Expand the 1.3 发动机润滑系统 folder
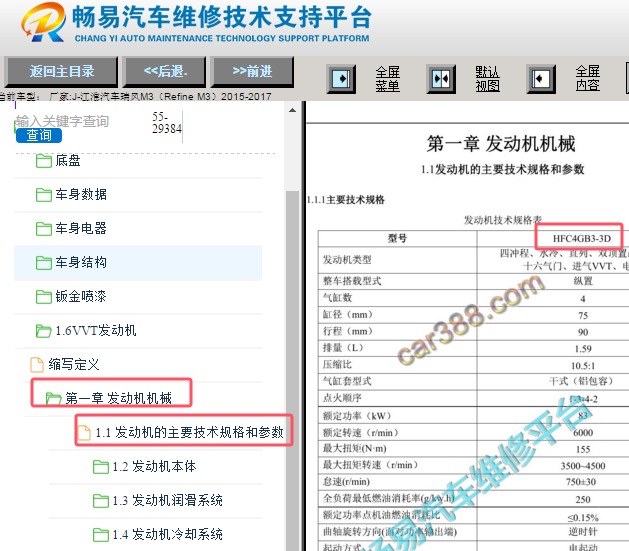The width and height of the screenshot is (629, 551). tap(167, 500)
